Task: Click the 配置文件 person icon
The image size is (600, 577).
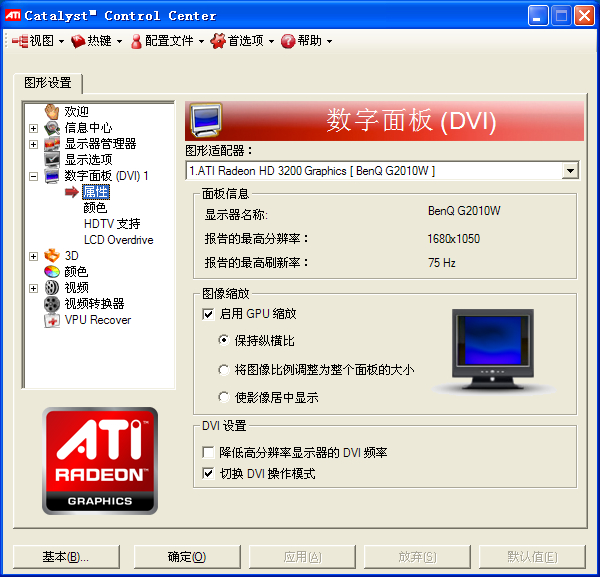Action: point(136,41)
